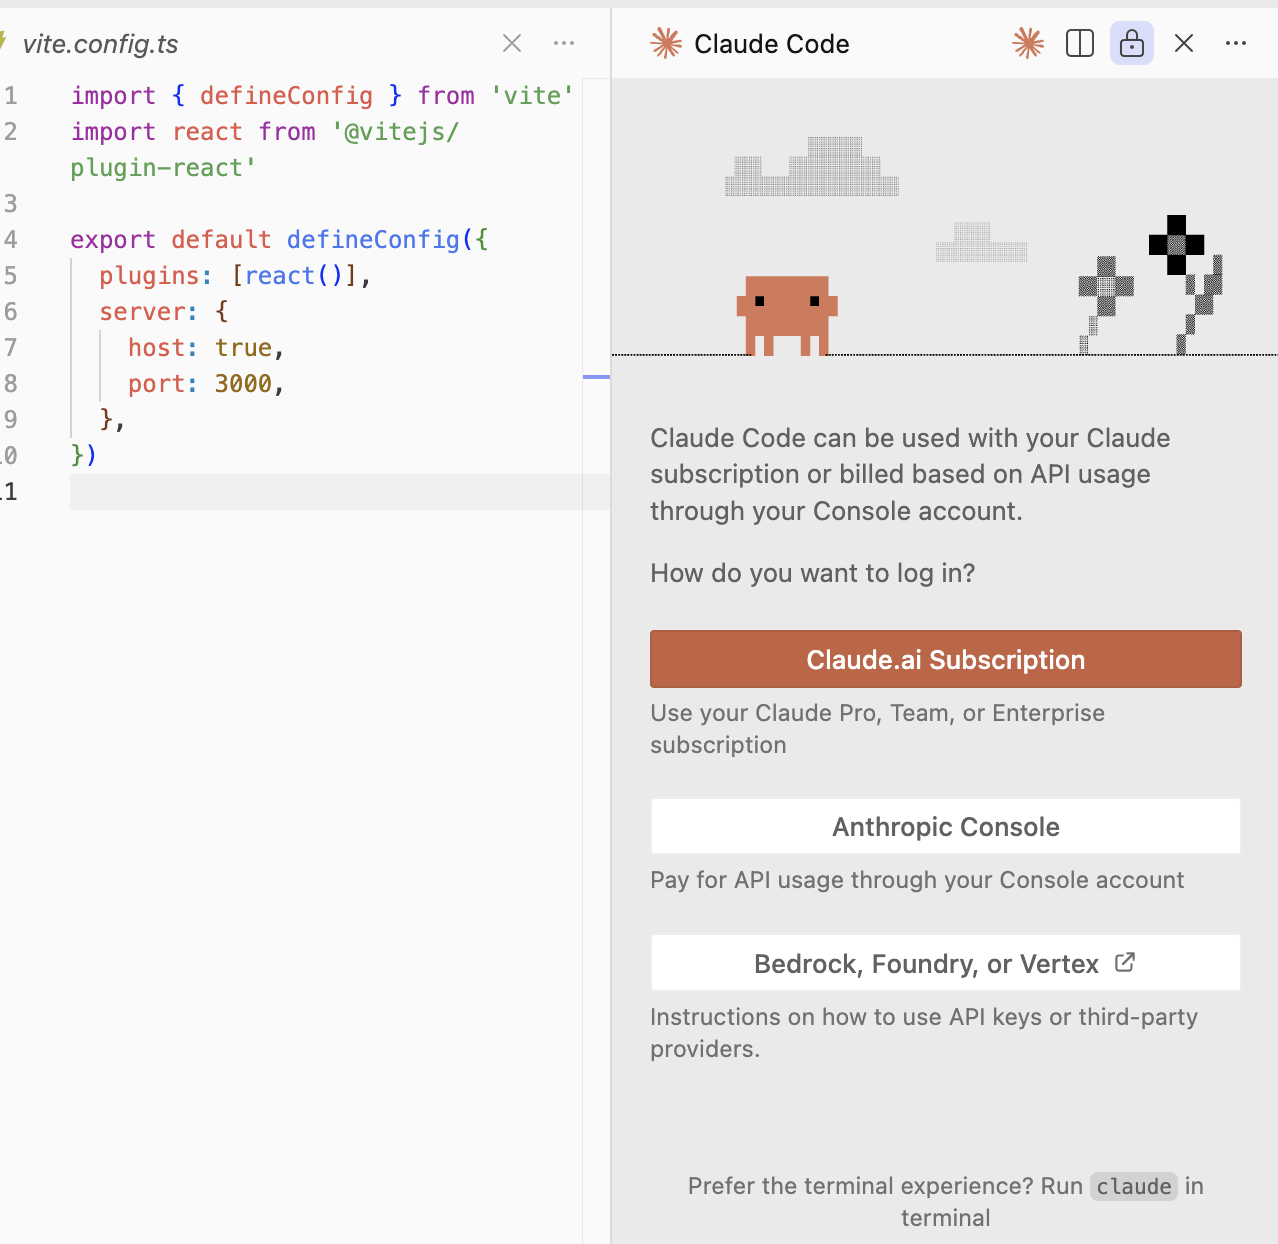
Task: Select the Claude Code tab title
Action: pyautogui.click(x=771, y=44)
